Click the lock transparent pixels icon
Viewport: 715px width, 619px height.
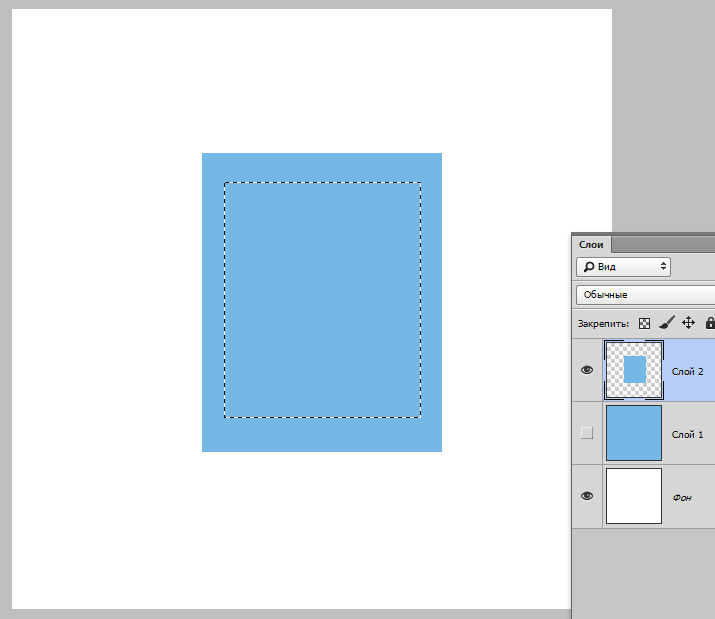pyautogui.click(x=644, y=323)
